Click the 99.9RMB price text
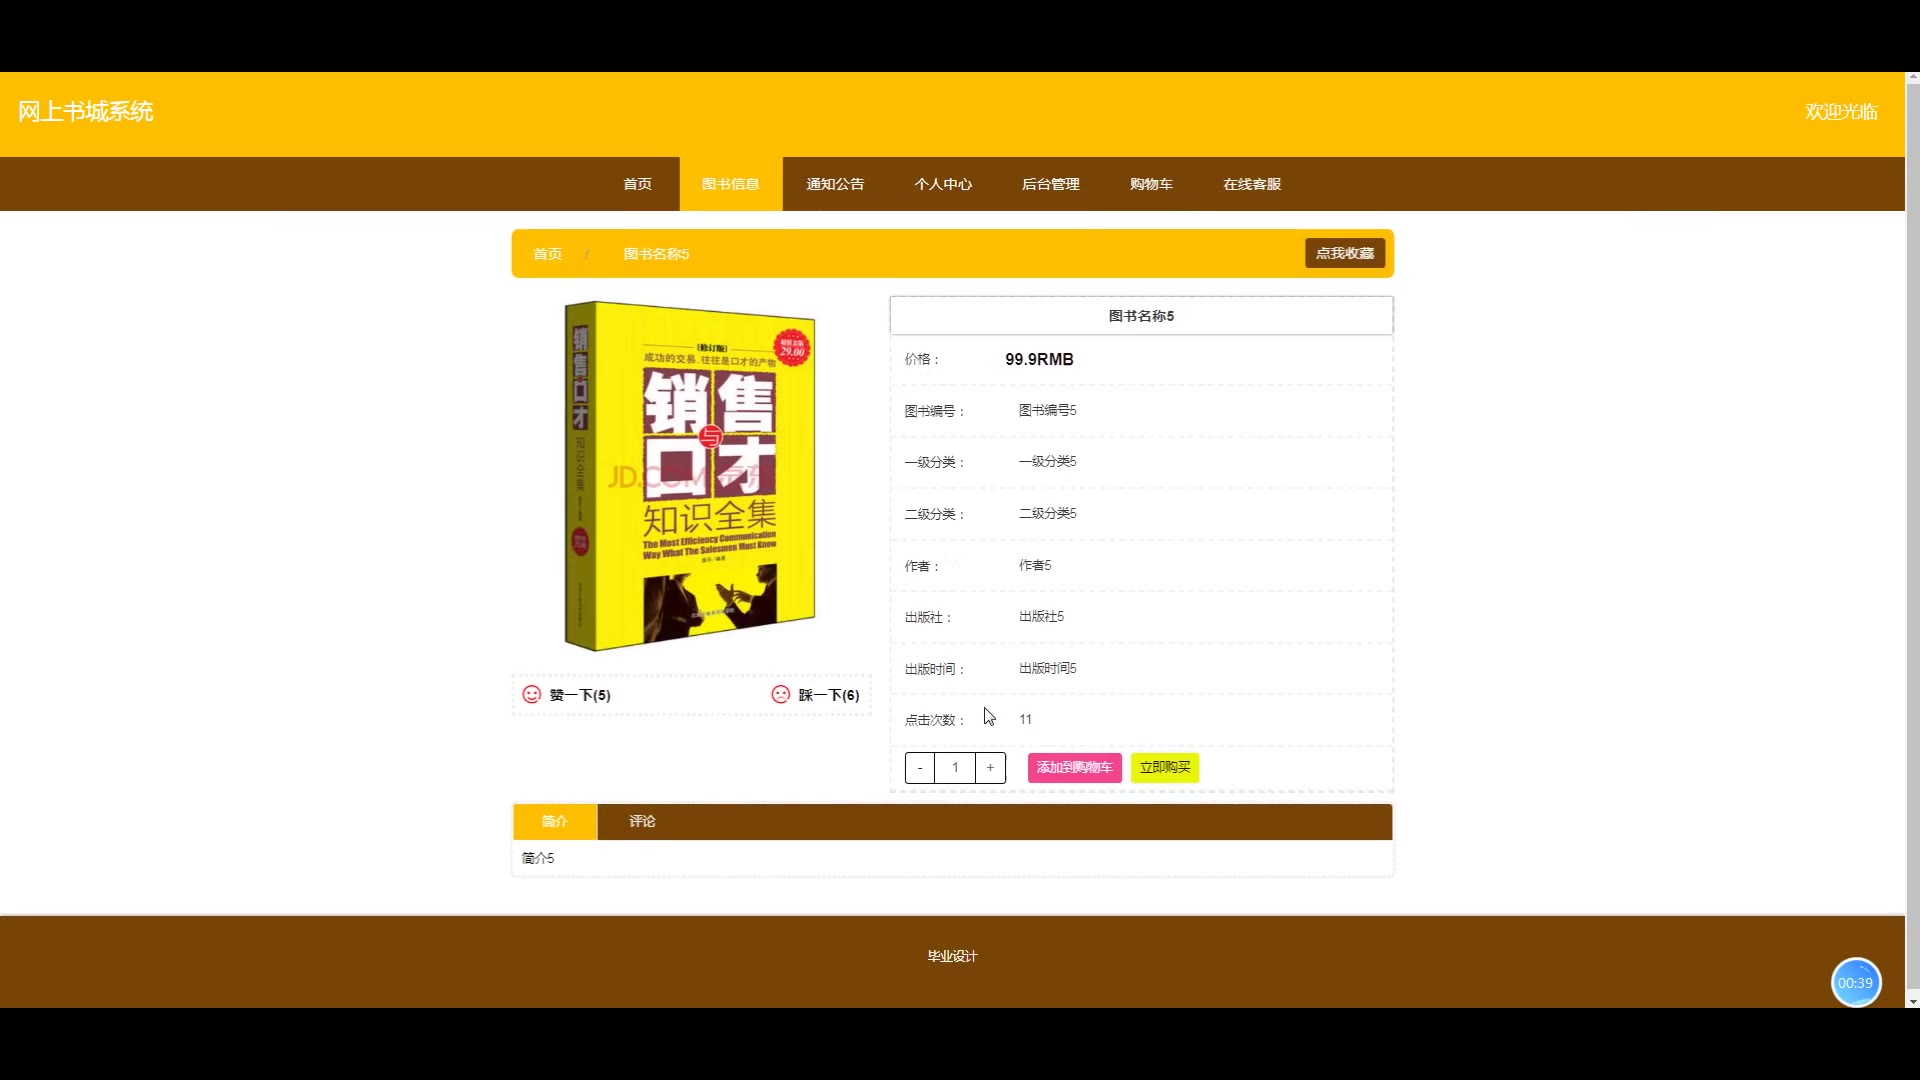Image resolution: width=1920 pixels, height=1080 pixels. pos(1039,359)
